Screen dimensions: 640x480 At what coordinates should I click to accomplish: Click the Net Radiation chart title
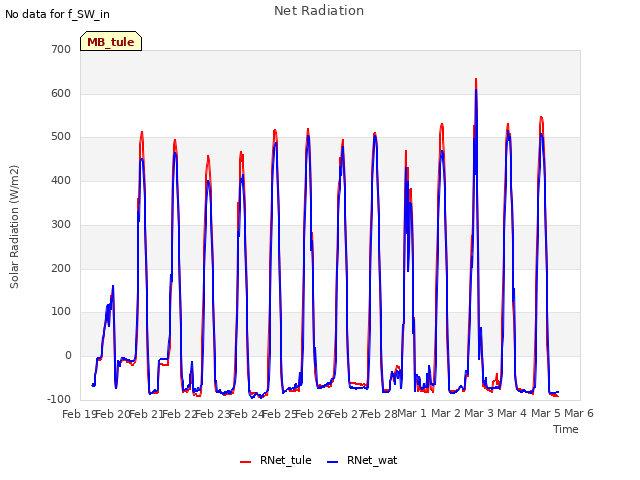point(319,11)
